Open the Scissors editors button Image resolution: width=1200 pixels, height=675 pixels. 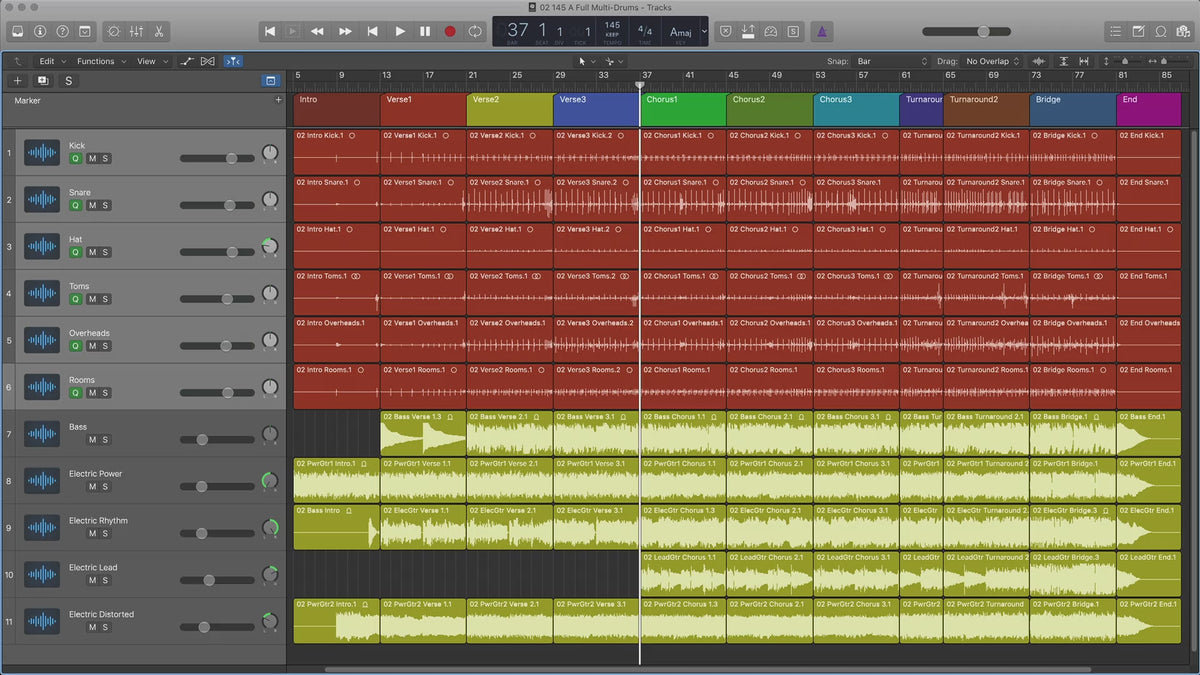[x=159, y=31]
